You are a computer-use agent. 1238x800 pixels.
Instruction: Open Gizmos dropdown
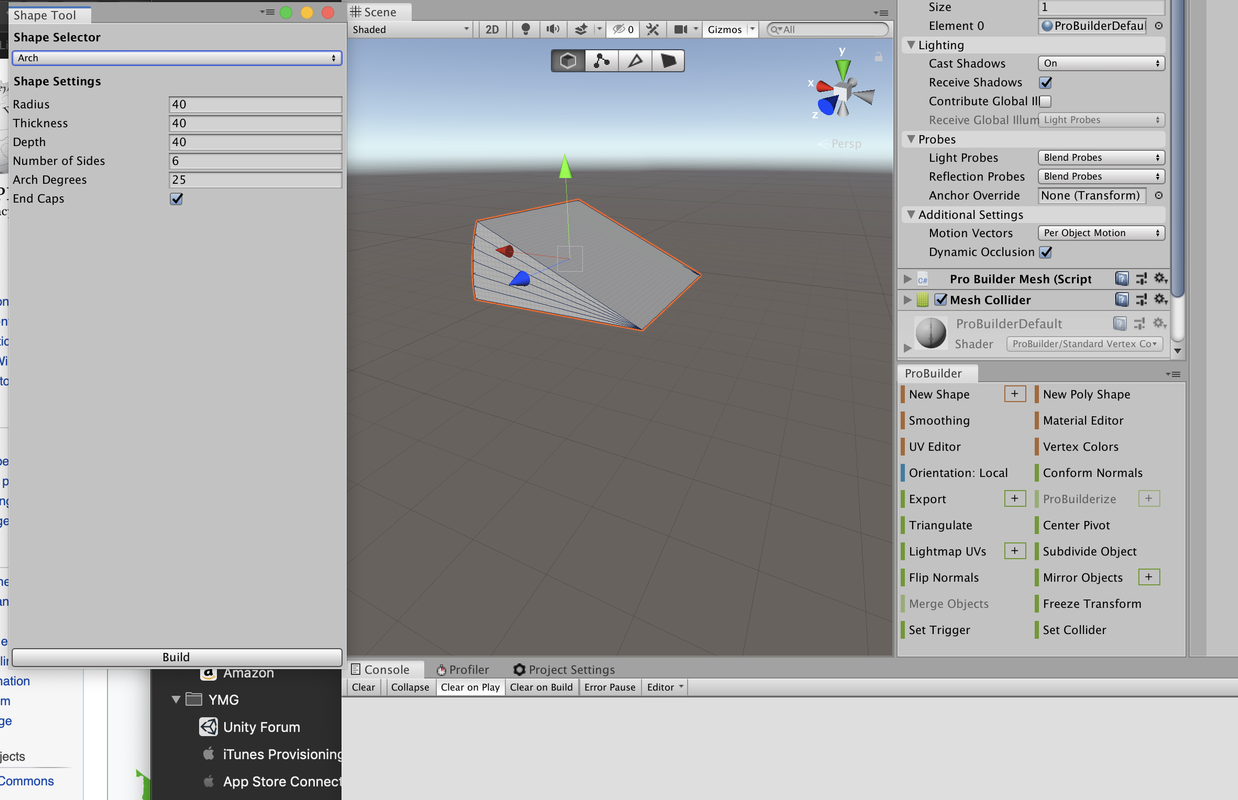point(731,29)
